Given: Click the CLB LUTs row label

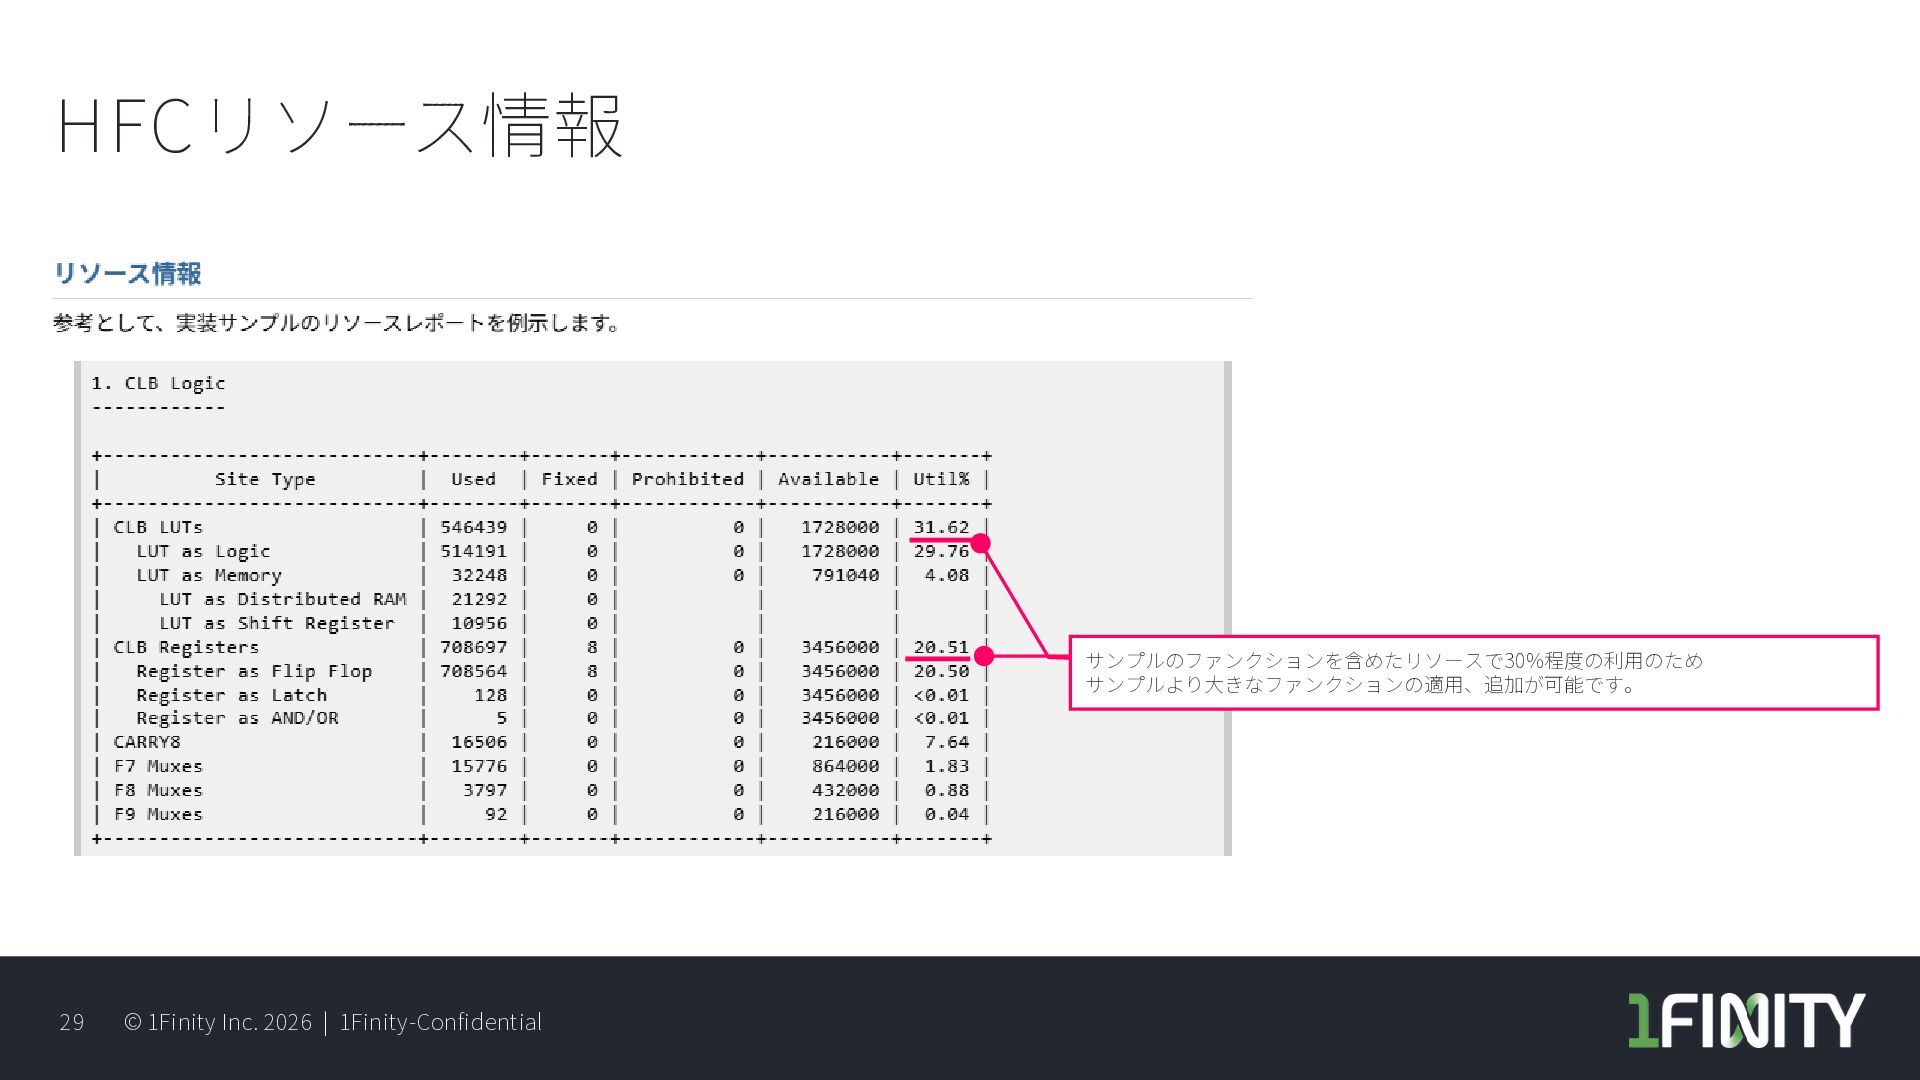Looking at the screenshot, I should pyautogui.click(x=158, y=527).
